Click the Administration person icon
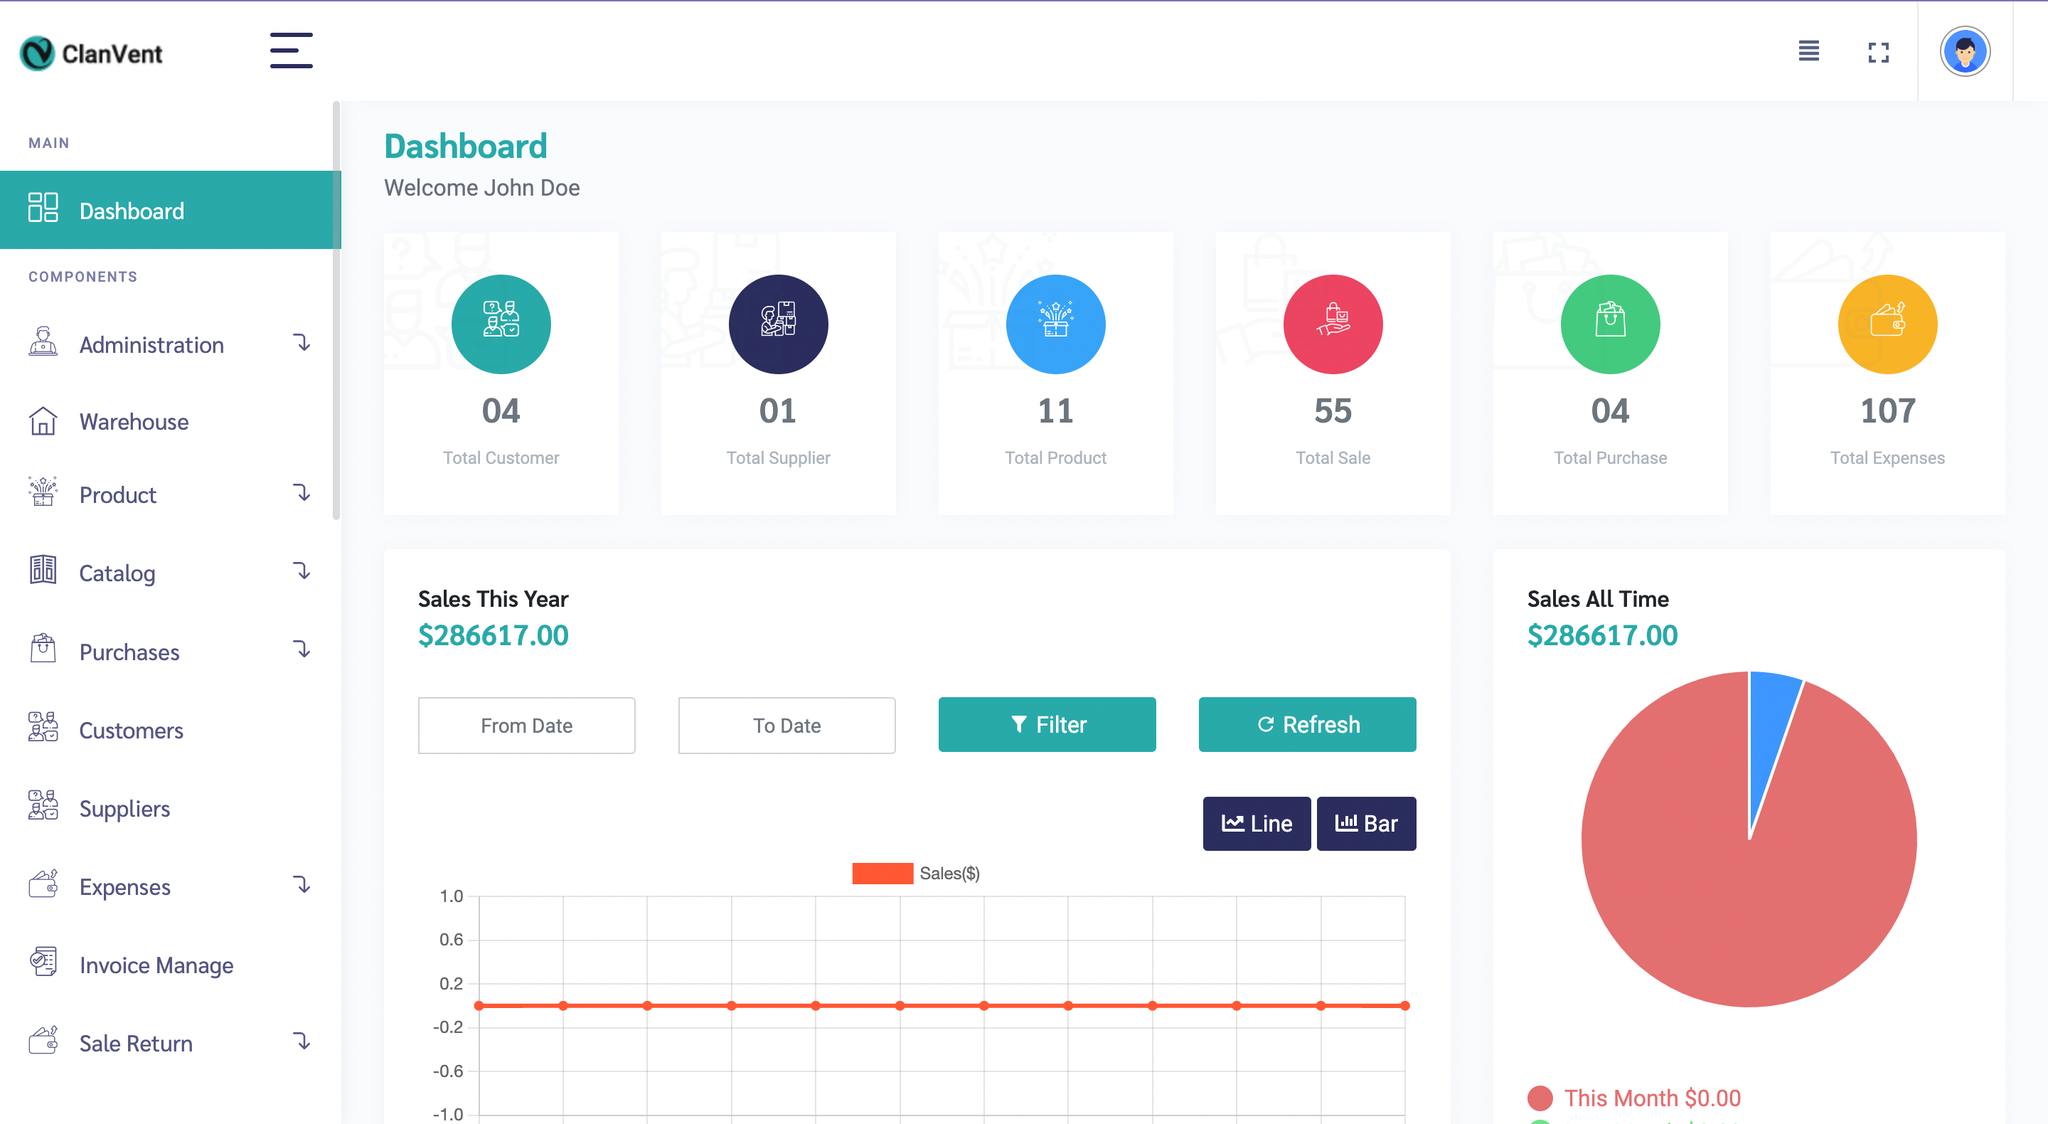Screen dimensions: 2048x1124 [x=43, y=342]
